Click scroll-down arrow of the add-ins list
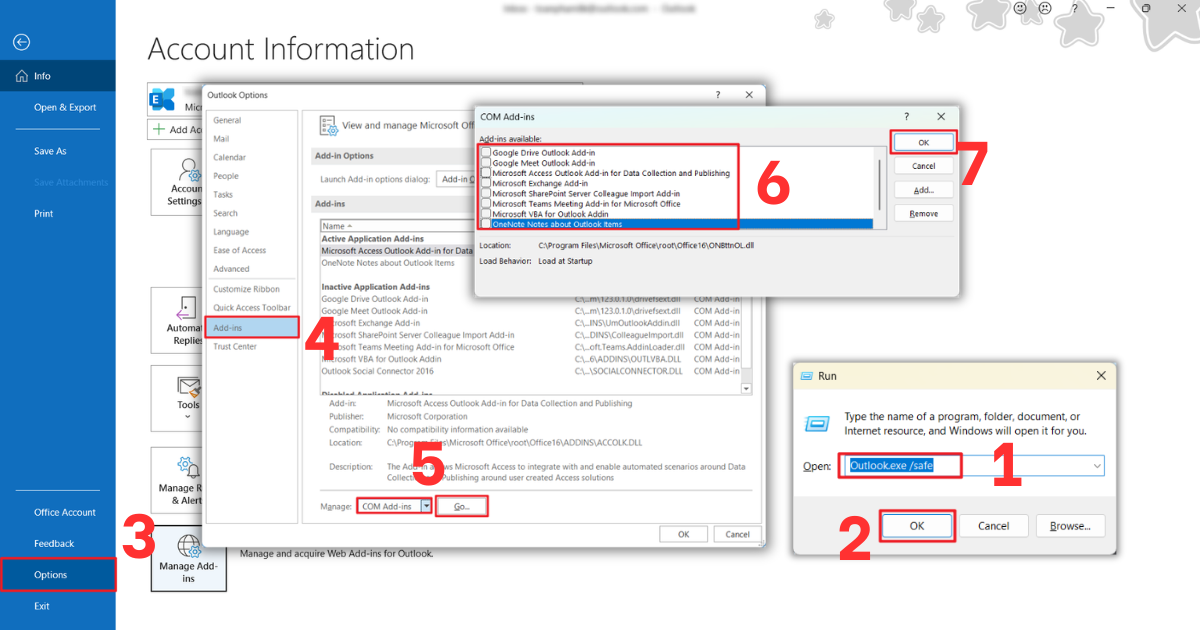The width and height of the screenshot is (1200, 630). pos(746,388)
